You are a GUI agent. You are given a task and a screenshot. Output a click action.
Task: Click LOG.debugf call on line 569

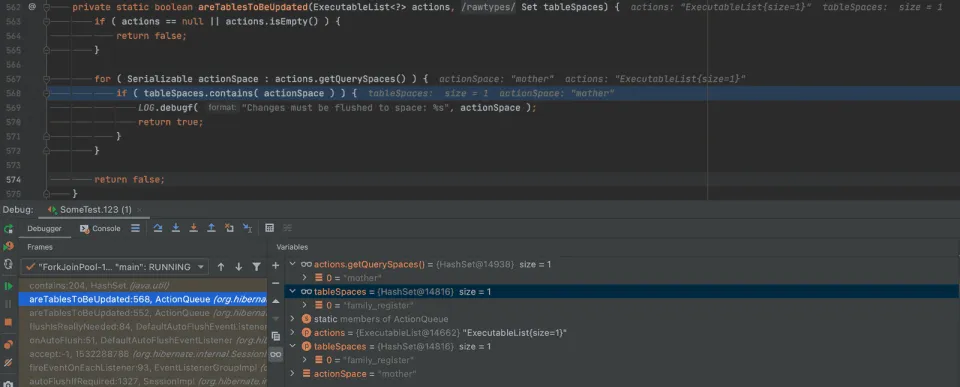pos(168,108)
